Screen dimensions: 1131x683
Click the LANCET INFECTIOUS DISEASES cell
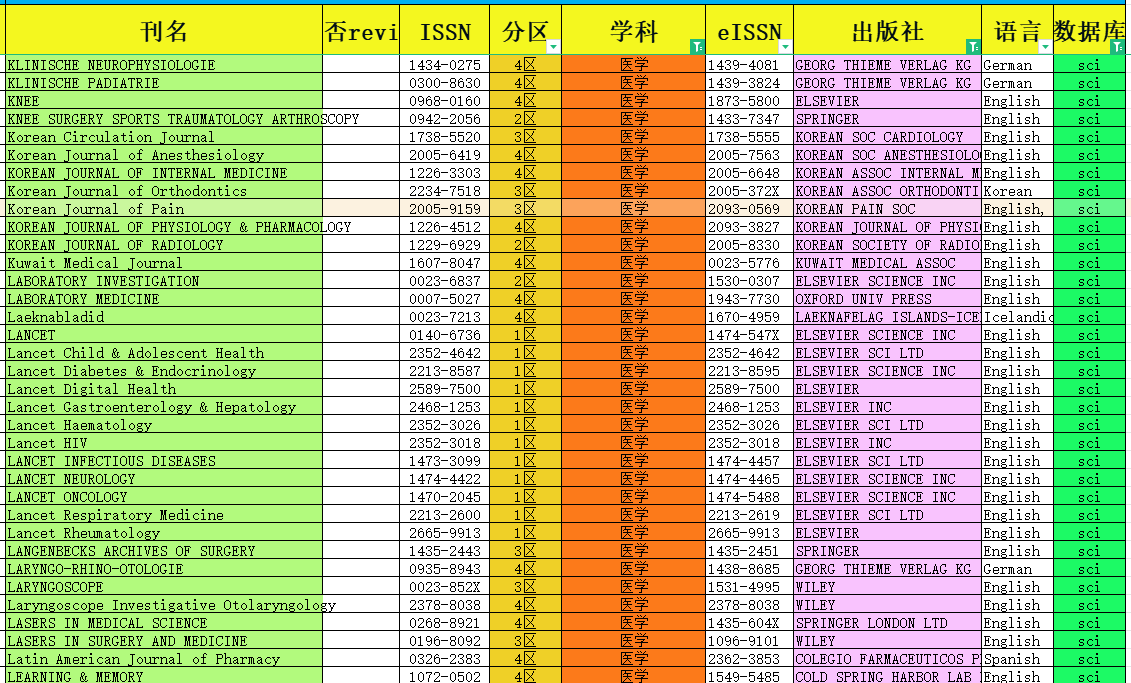[x=164, y=462]
